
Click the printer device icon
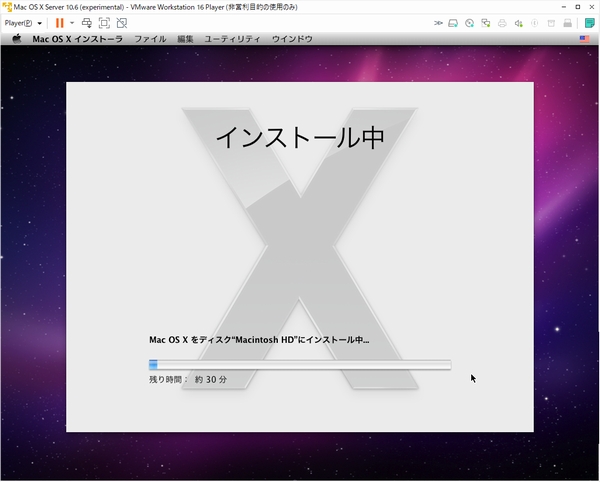(502, 23)
